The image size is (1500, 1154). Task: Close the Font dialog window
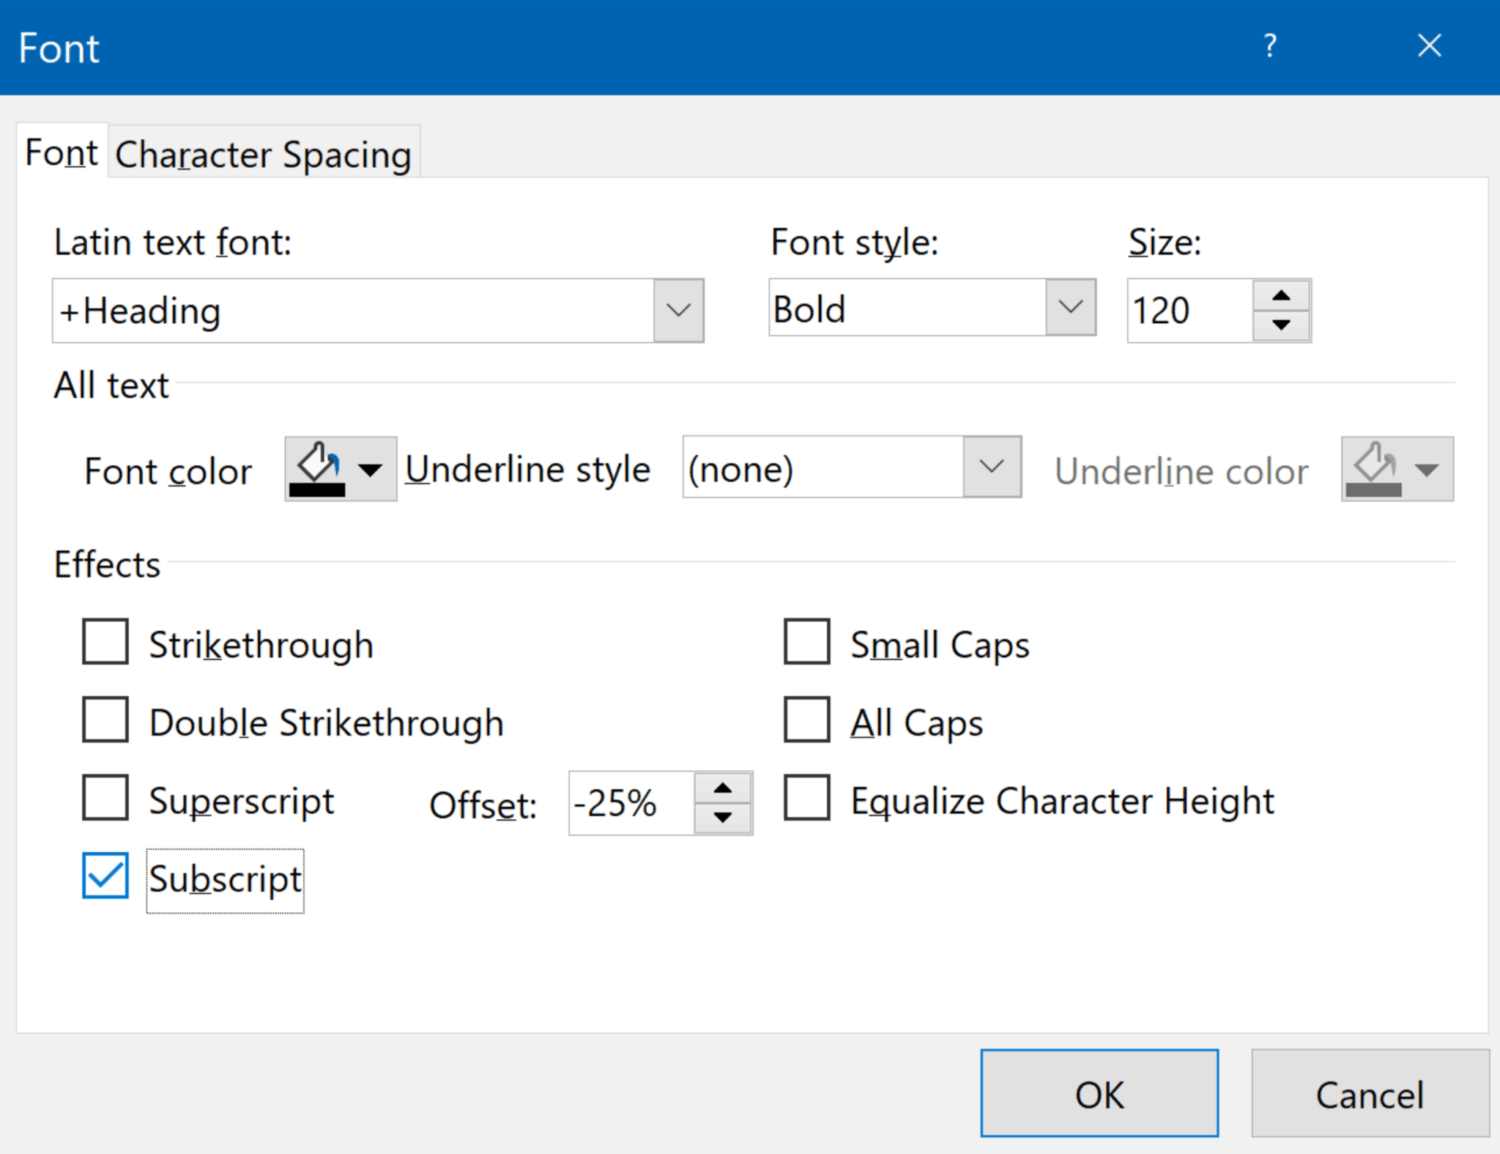tap(1429, 46)
